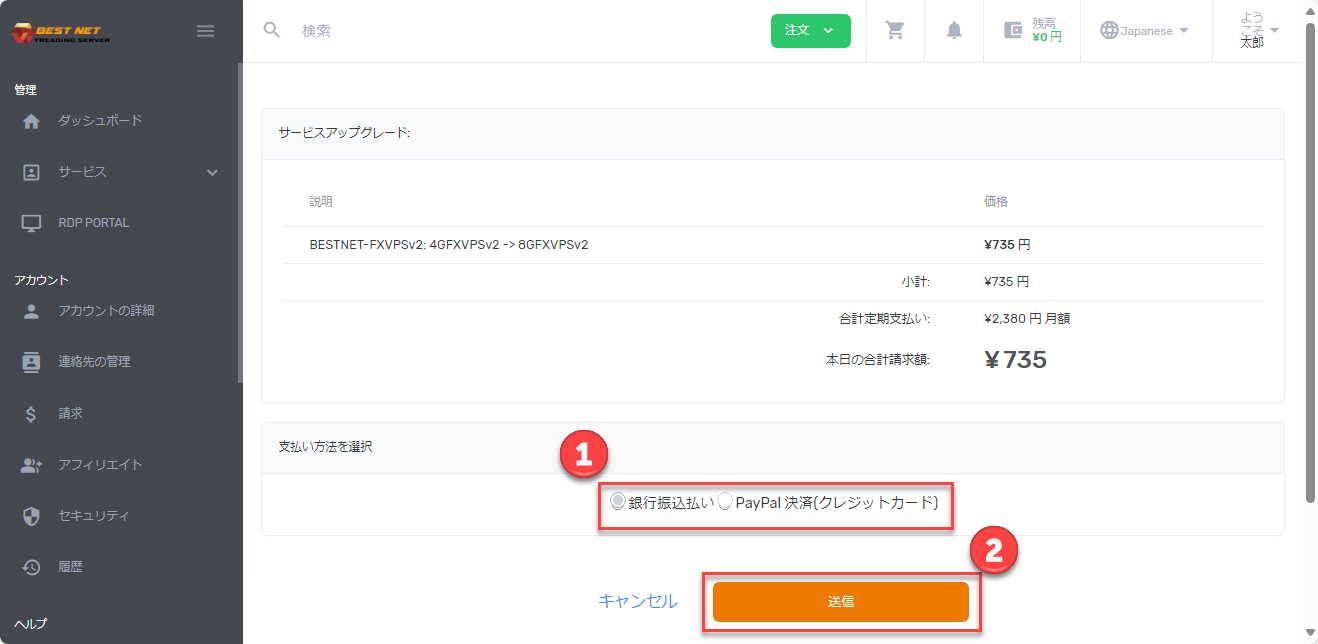
Task: Open the 注文 dropdown menu
Action: [810, 31]
